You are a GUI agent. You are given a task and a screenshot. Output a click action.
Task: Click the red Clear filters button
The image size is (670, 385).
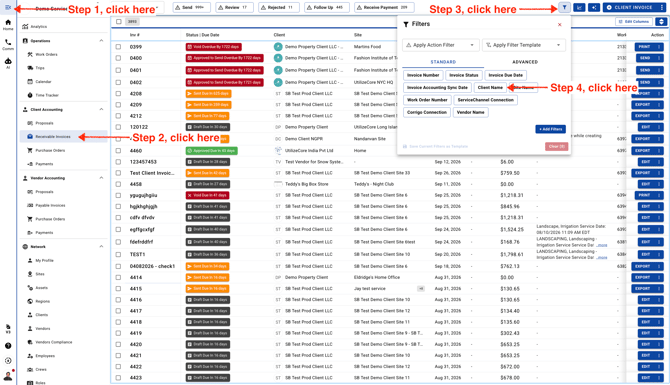(556, 147)
